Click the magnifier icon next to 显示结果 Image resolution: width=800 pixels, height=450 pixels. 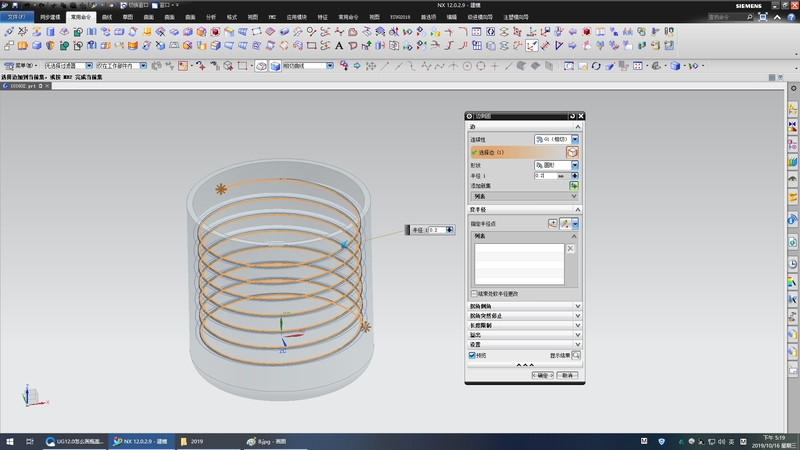pyautogui.click(x=576, y=355)
